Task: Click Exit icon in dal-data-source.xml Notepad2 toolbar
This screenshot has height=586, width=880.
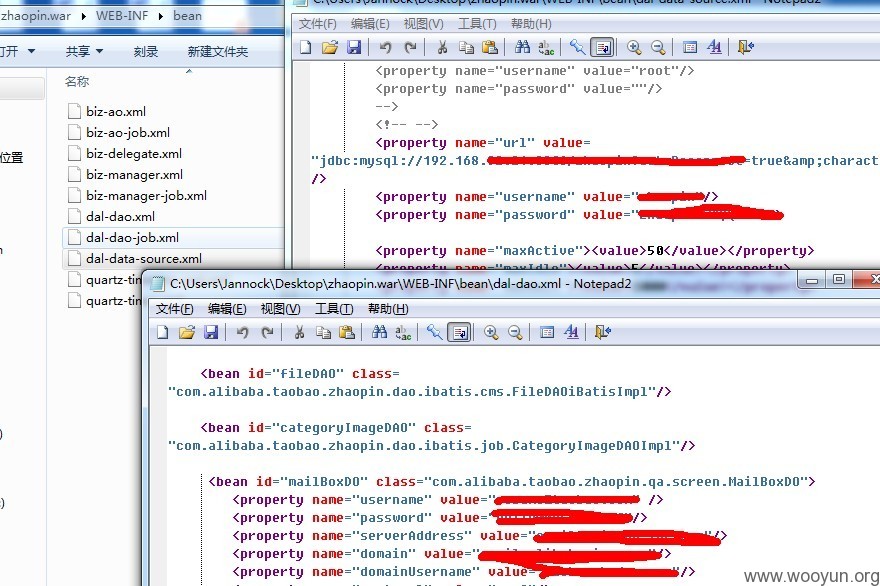Action: click(x=746, y=48)
